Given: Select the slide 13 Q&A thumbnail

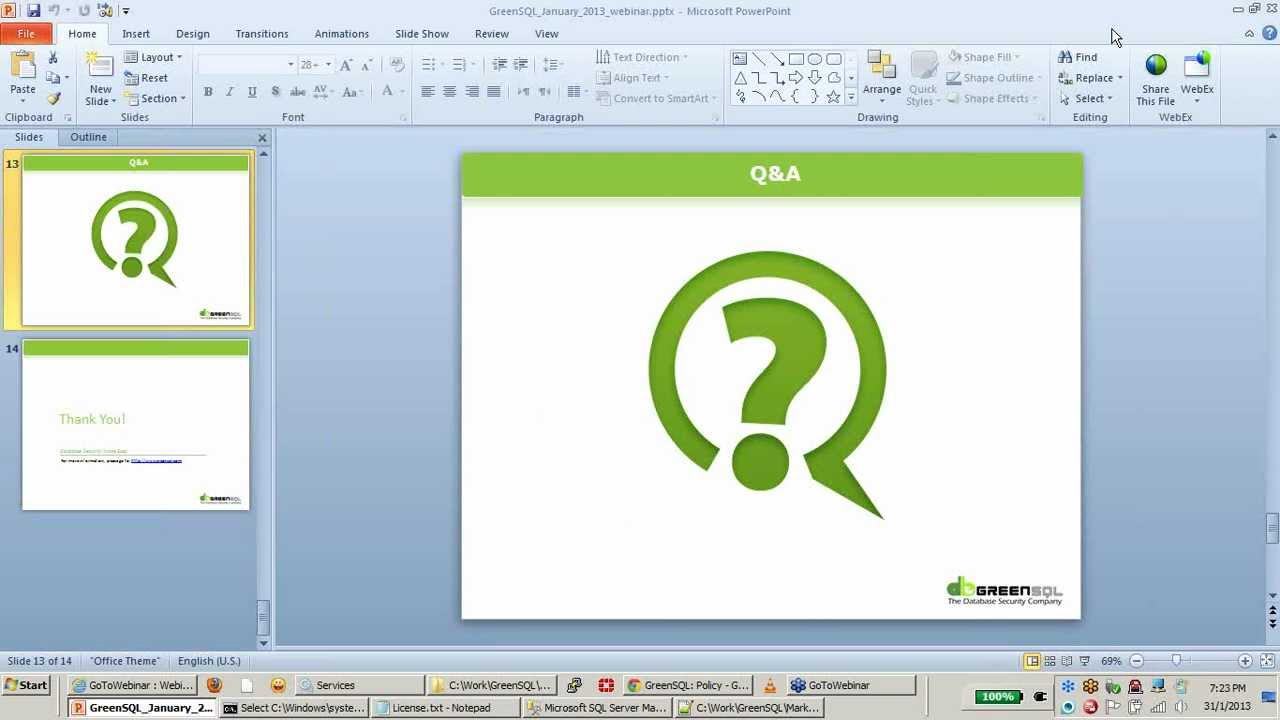Looking at the screenshot, I should (x=136, y=241).
